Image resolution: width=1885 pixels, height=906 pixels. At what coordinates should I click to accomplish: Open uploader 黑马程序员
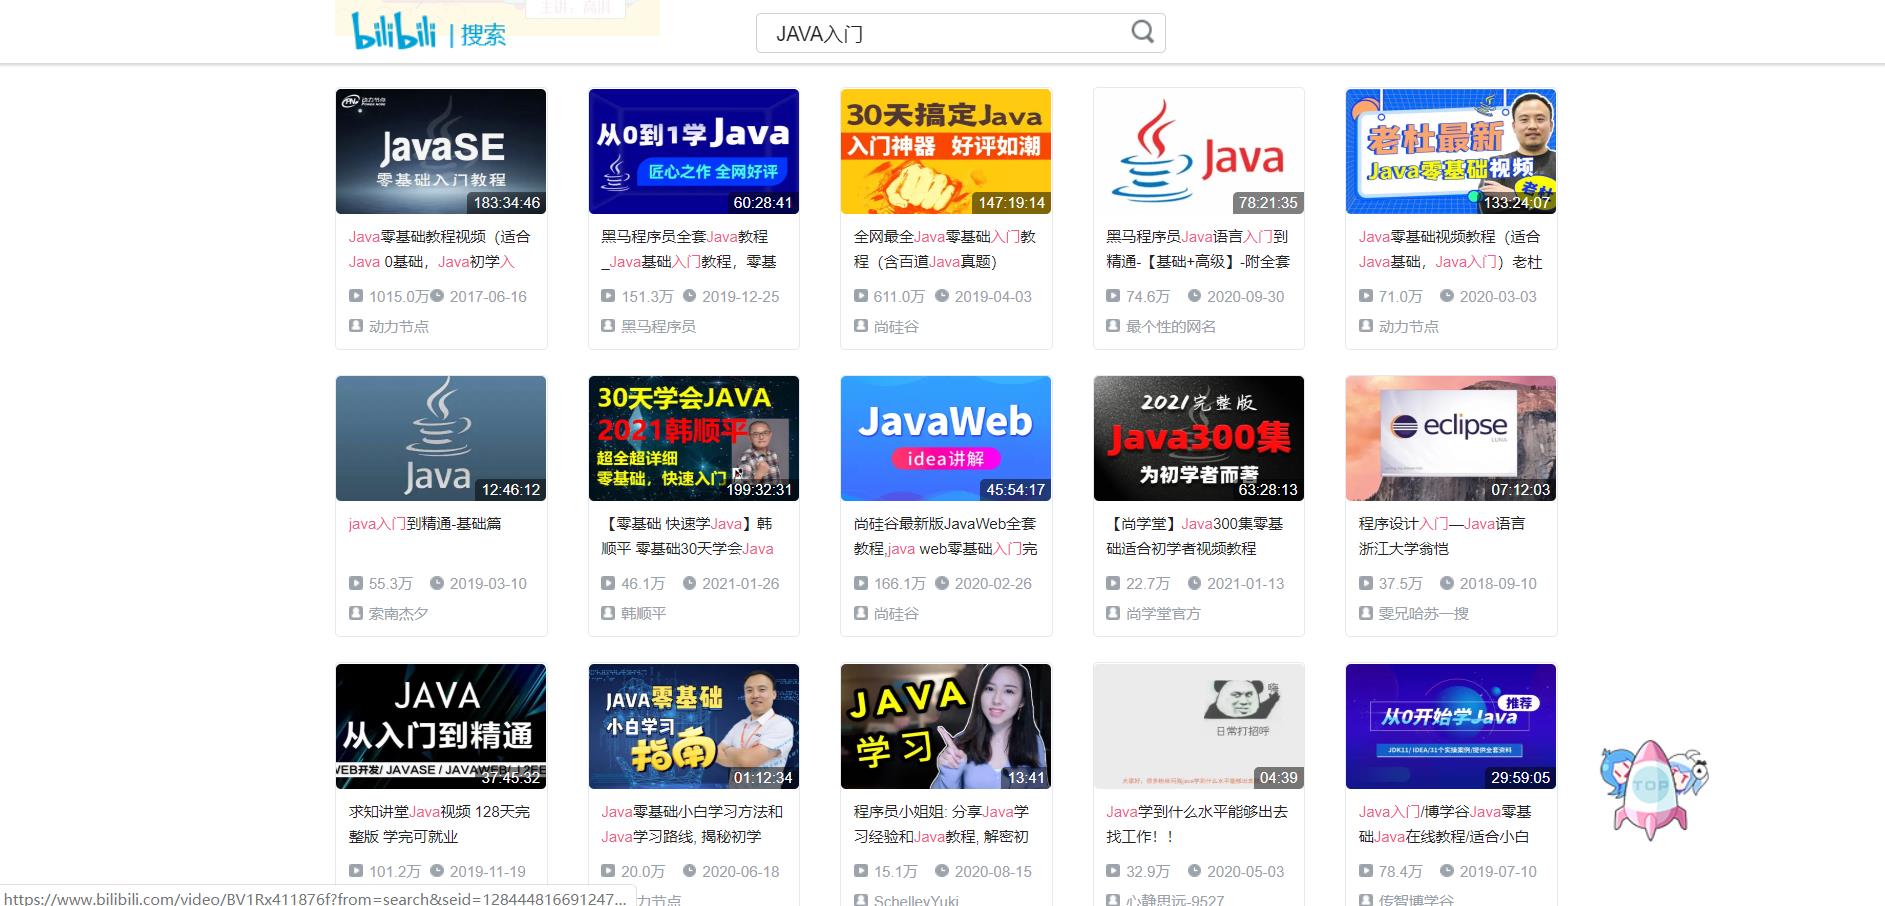pyautogui.click(x=658, y=327)
